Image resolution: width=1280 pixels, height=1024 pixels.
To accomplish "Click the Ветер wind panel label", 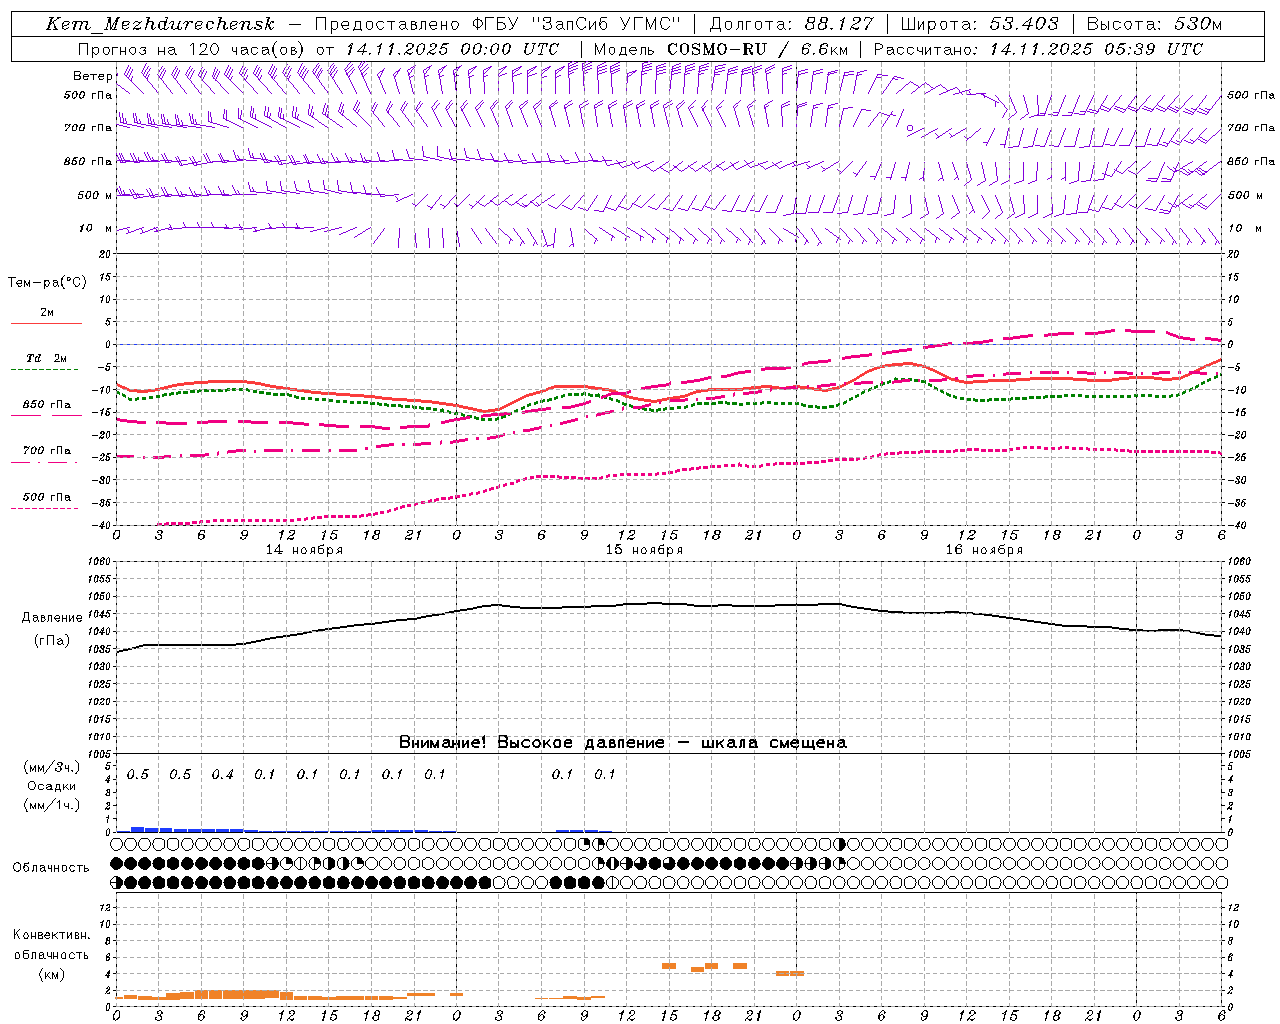I will pos(93,76).
